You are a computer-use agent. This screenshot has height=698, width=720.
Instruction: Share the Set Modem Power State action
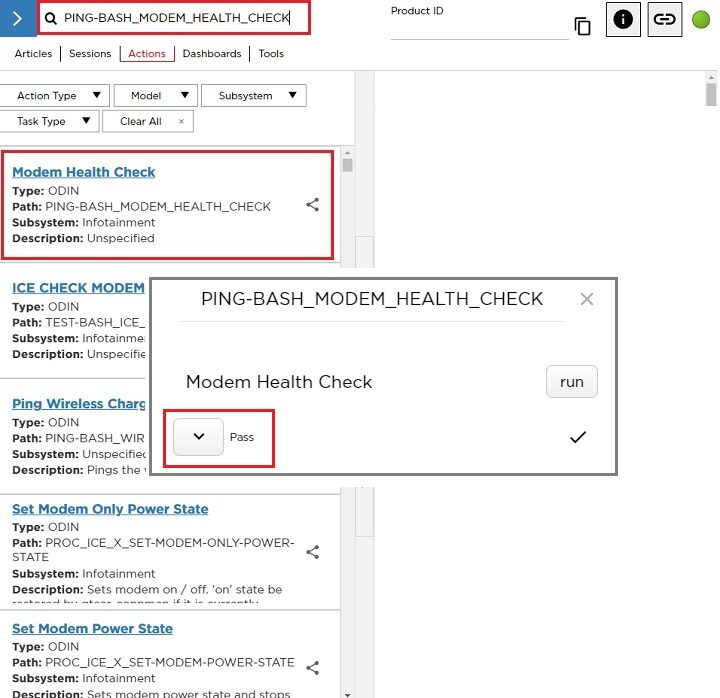point(312,667)
